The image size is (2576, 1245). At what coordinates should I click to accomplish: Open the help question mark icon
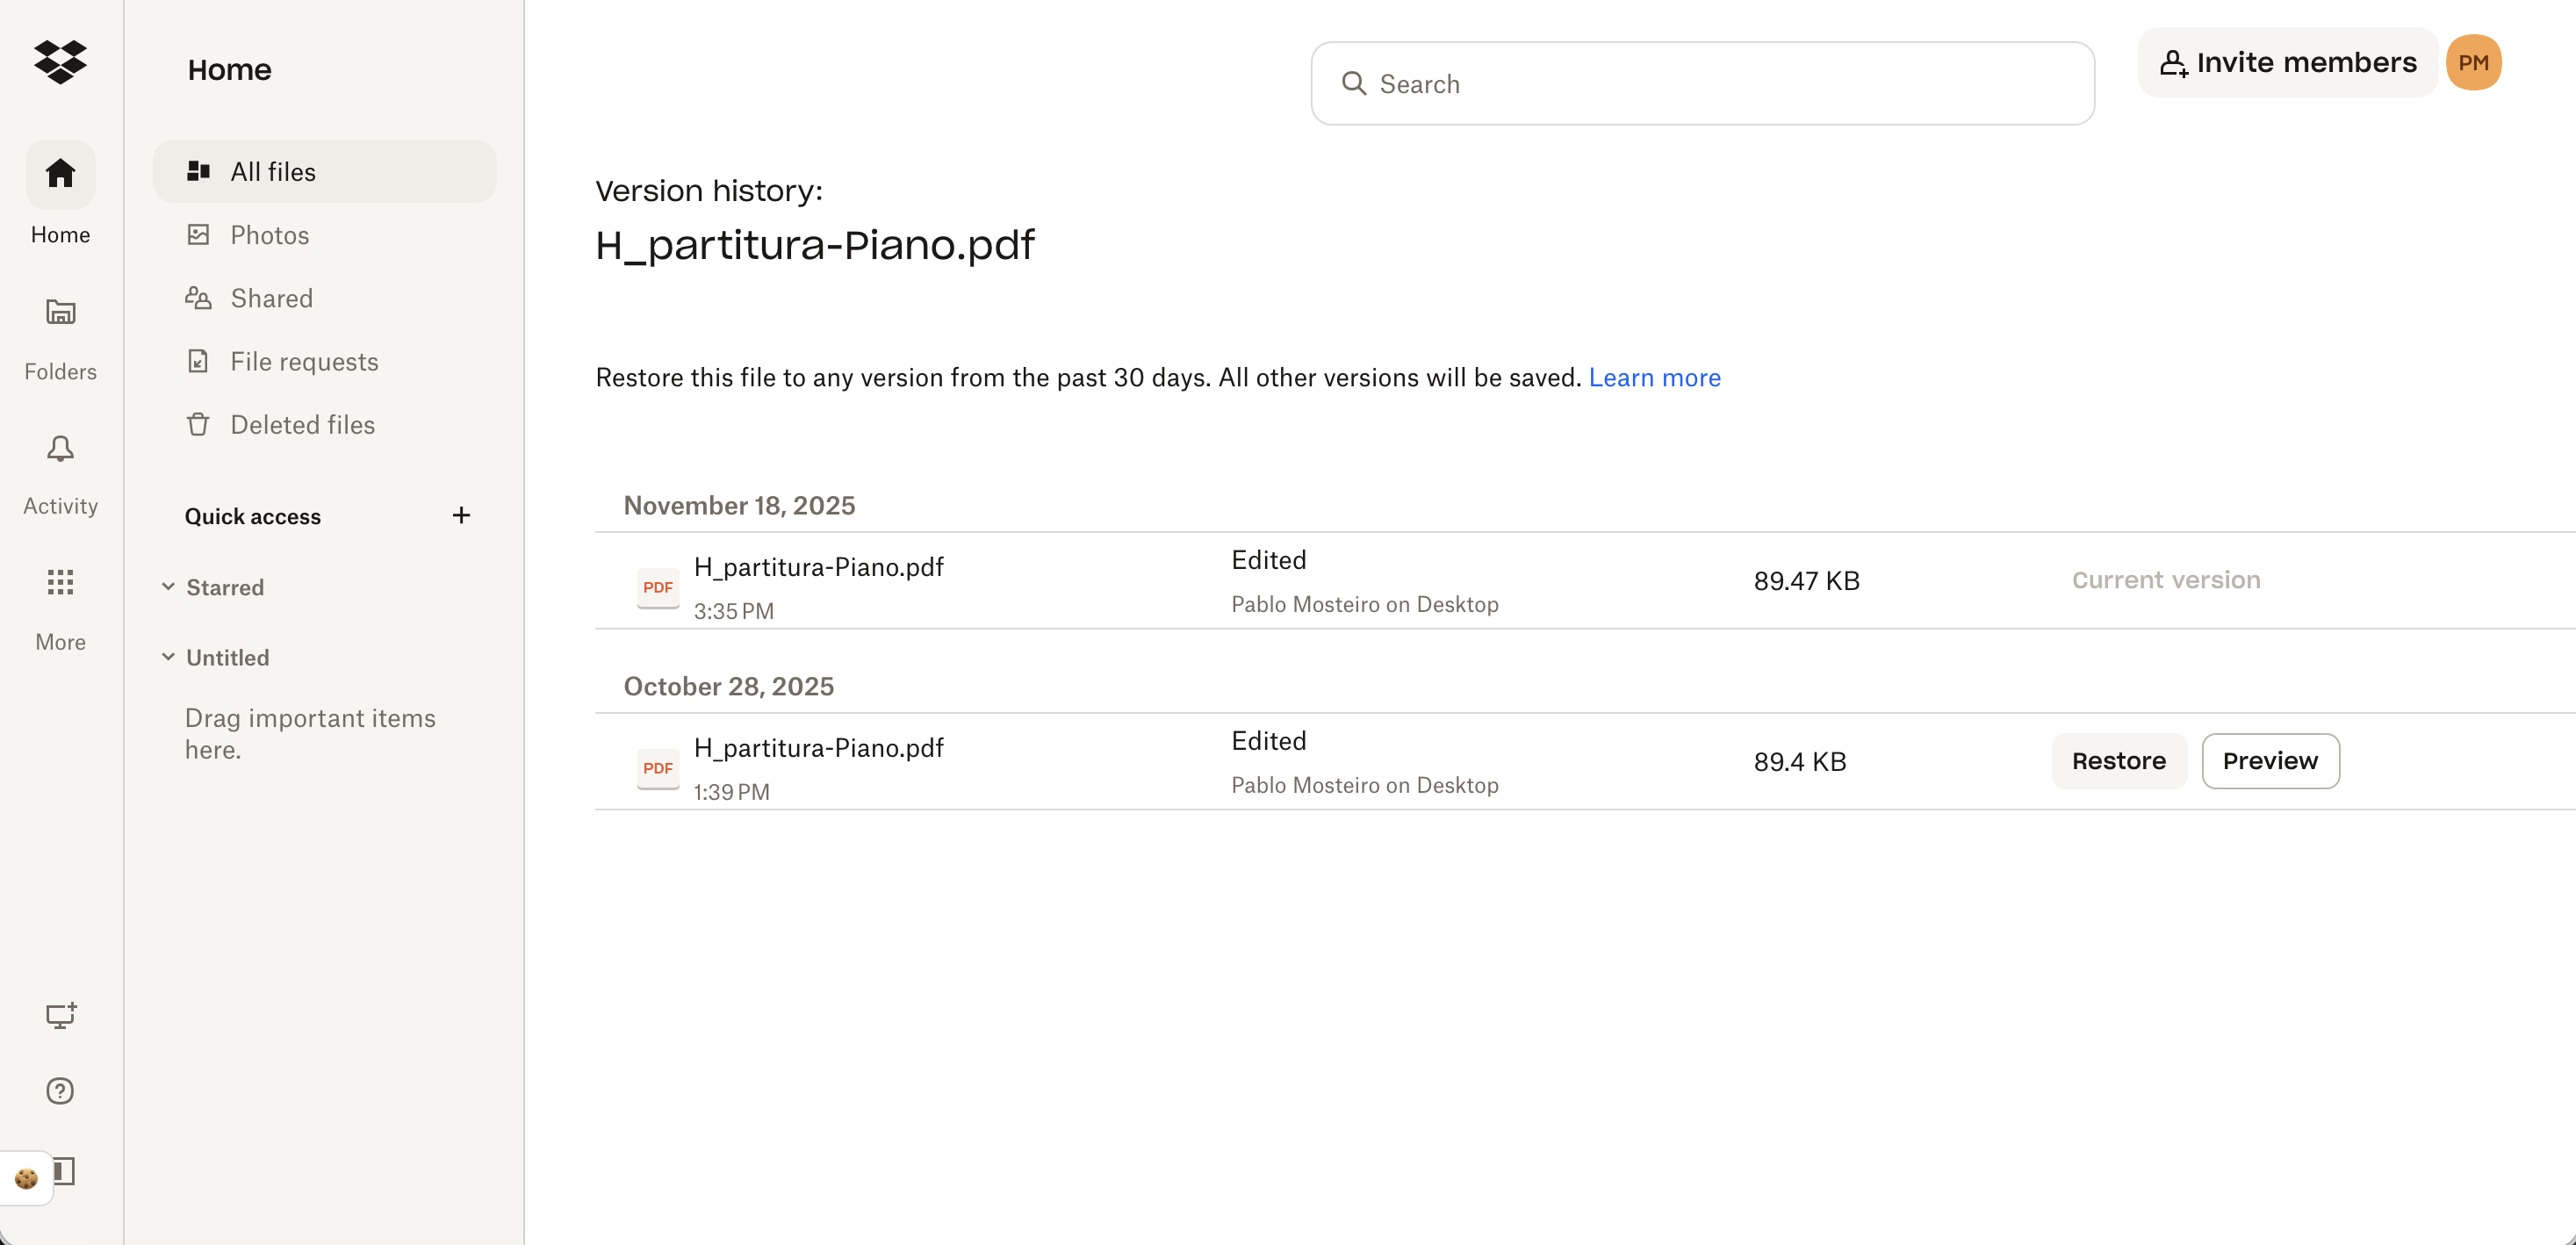60,1090
